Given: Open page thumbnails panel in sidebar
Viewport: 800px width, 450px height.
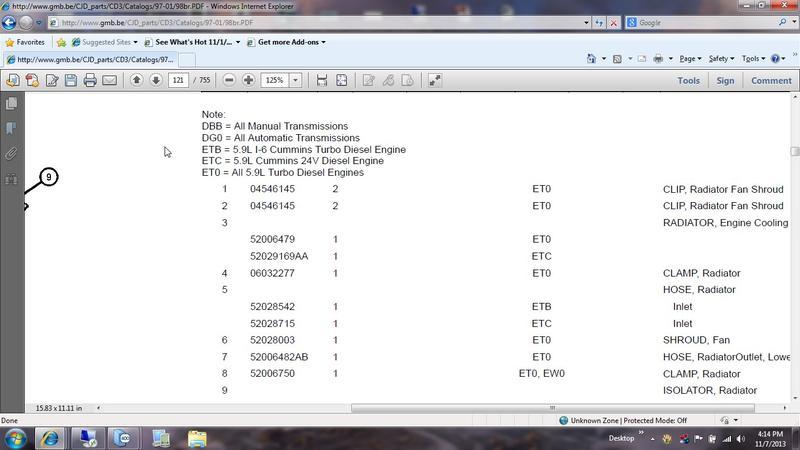Looking at the screenshot, I should (x=11, y=103).
